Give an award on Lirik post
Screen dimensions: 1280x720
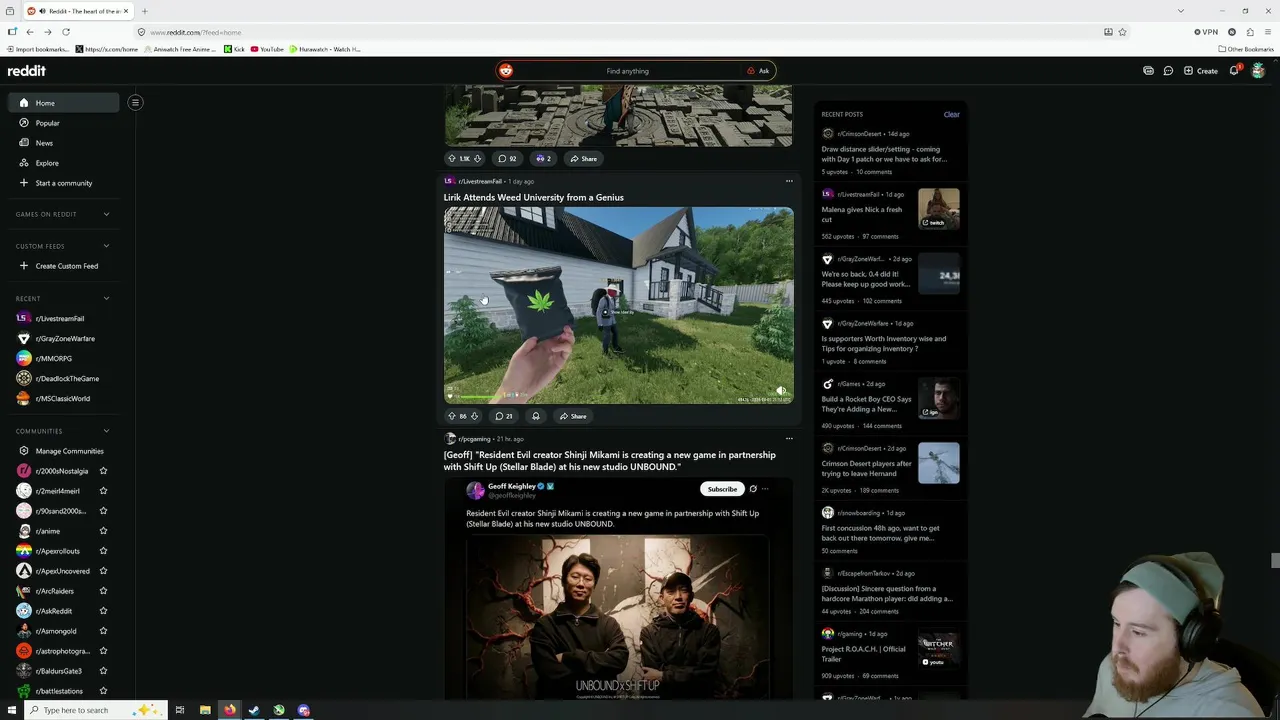(x=536, y=416)
